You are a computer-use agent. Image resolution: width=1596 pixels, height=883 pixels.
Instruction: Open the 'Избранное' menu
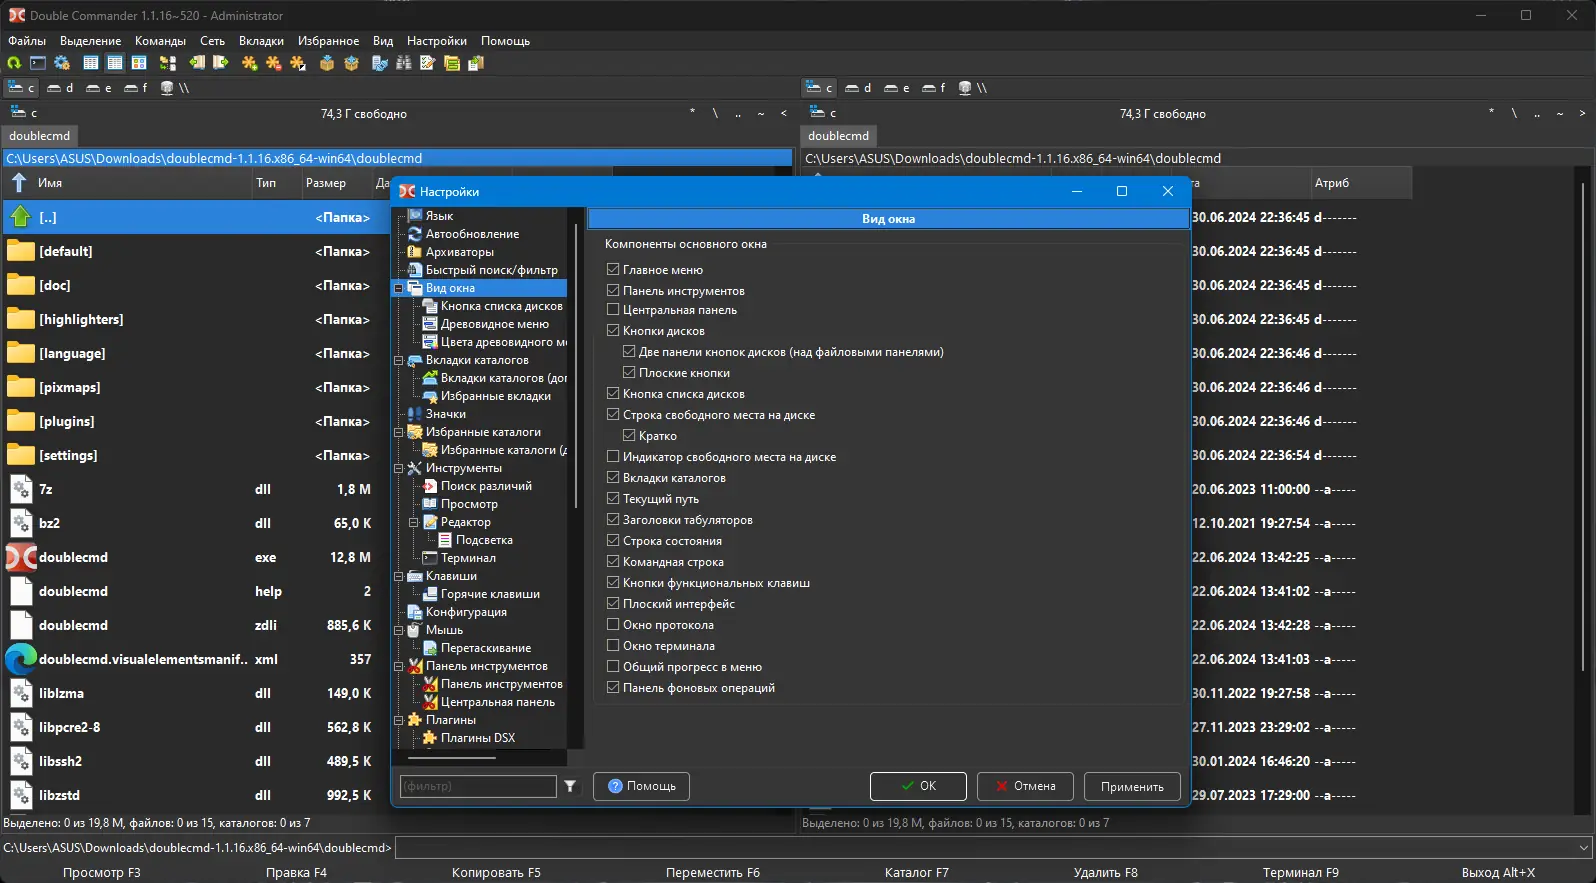pos(328,41)
